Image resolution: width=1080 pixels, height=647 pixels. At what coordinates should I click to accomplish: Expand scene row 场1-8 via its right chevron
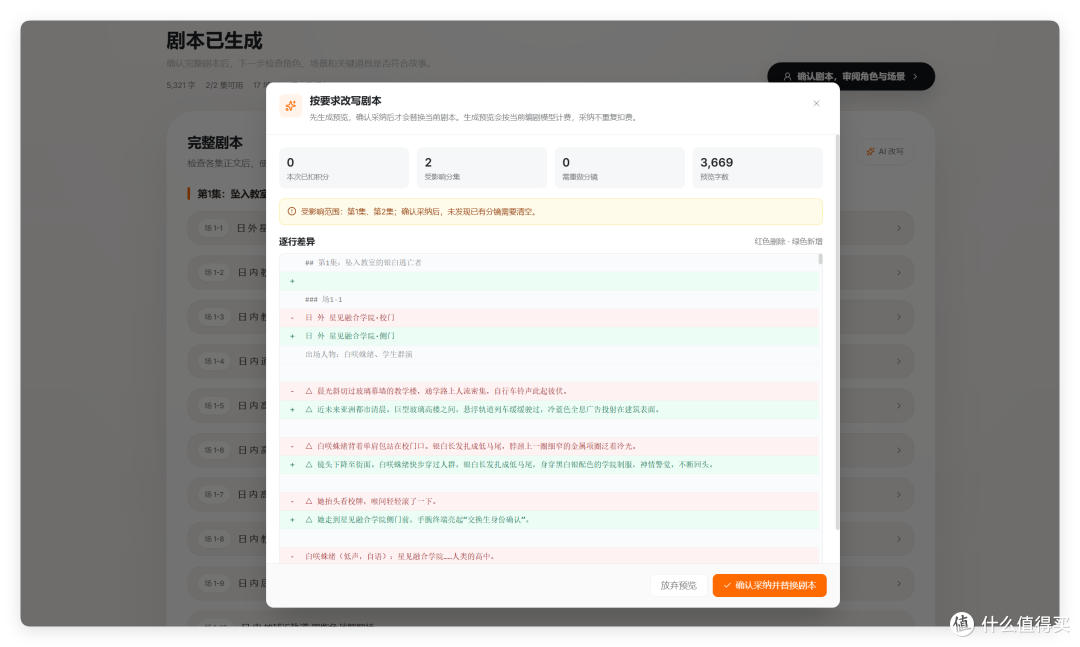(x=899, y=539)
